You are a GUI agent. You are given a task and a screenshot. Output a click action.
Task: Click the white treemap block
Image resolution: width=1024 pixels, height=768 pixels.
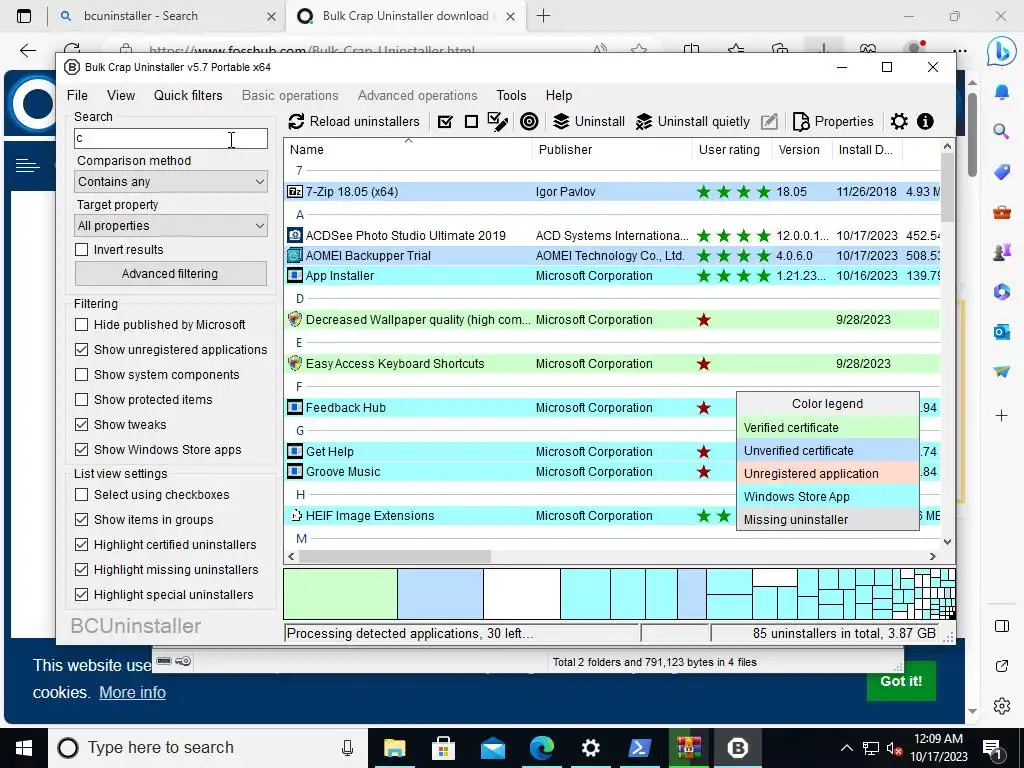tap(522, 594)
